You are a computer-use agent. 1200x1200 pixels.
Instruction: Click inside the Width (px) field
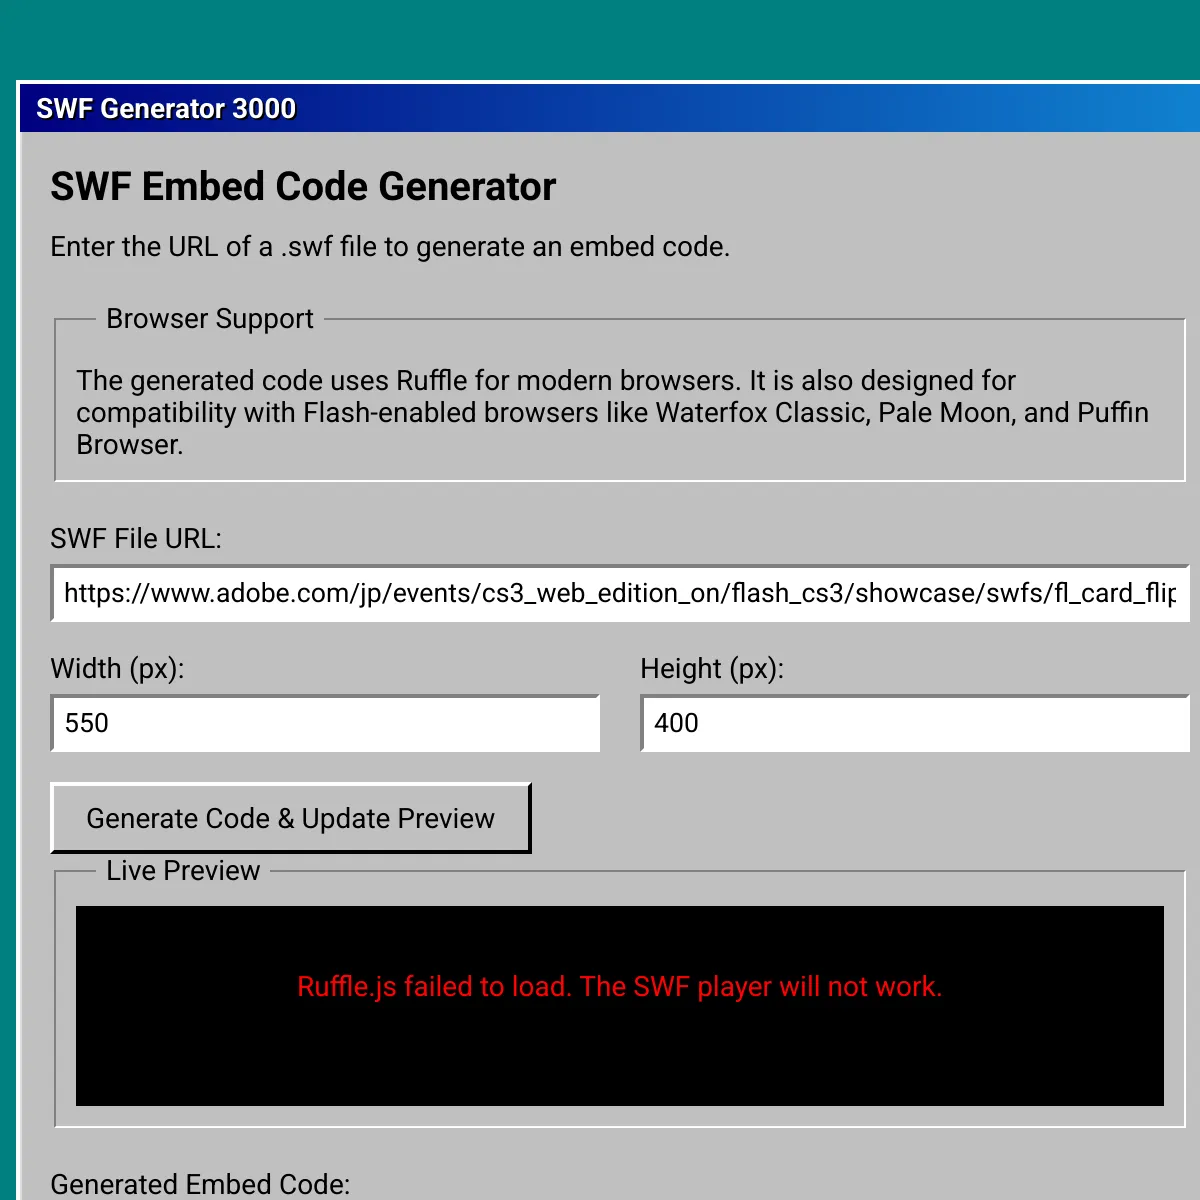coord(325,723)
